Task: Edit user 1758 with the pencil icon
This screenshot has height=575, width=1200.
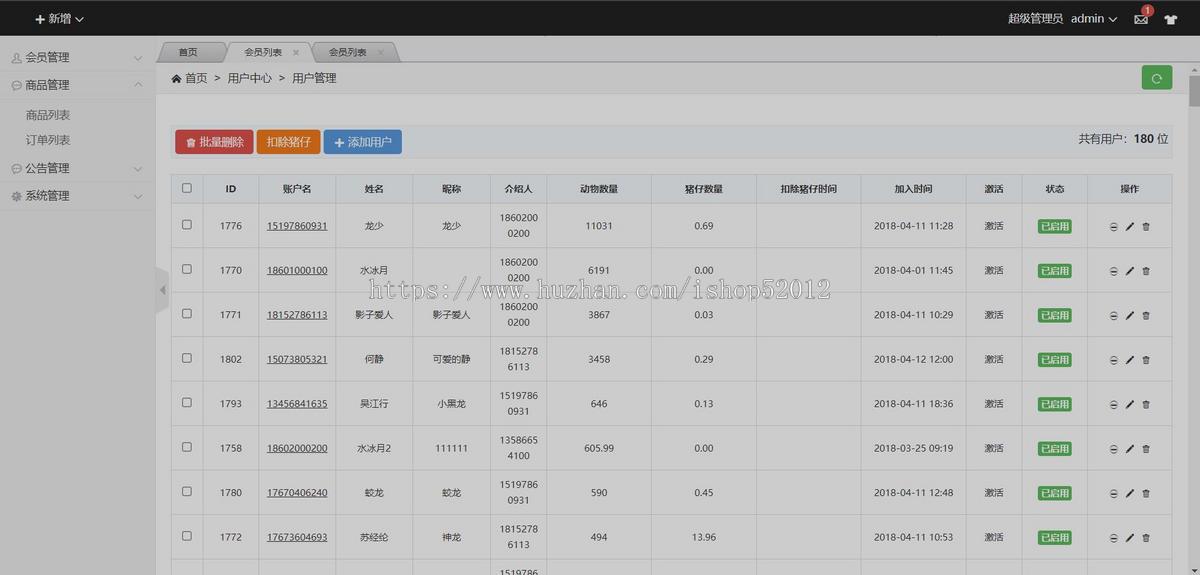Action: click(1130, 449)
